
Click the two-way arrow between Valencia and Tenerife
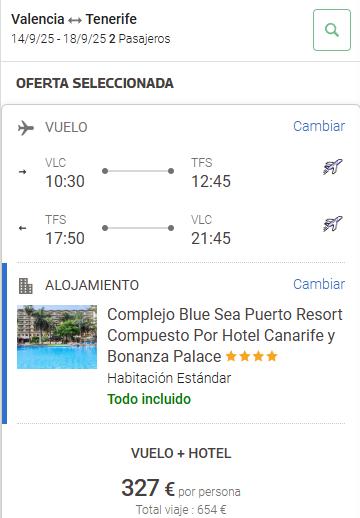(75, 20)
